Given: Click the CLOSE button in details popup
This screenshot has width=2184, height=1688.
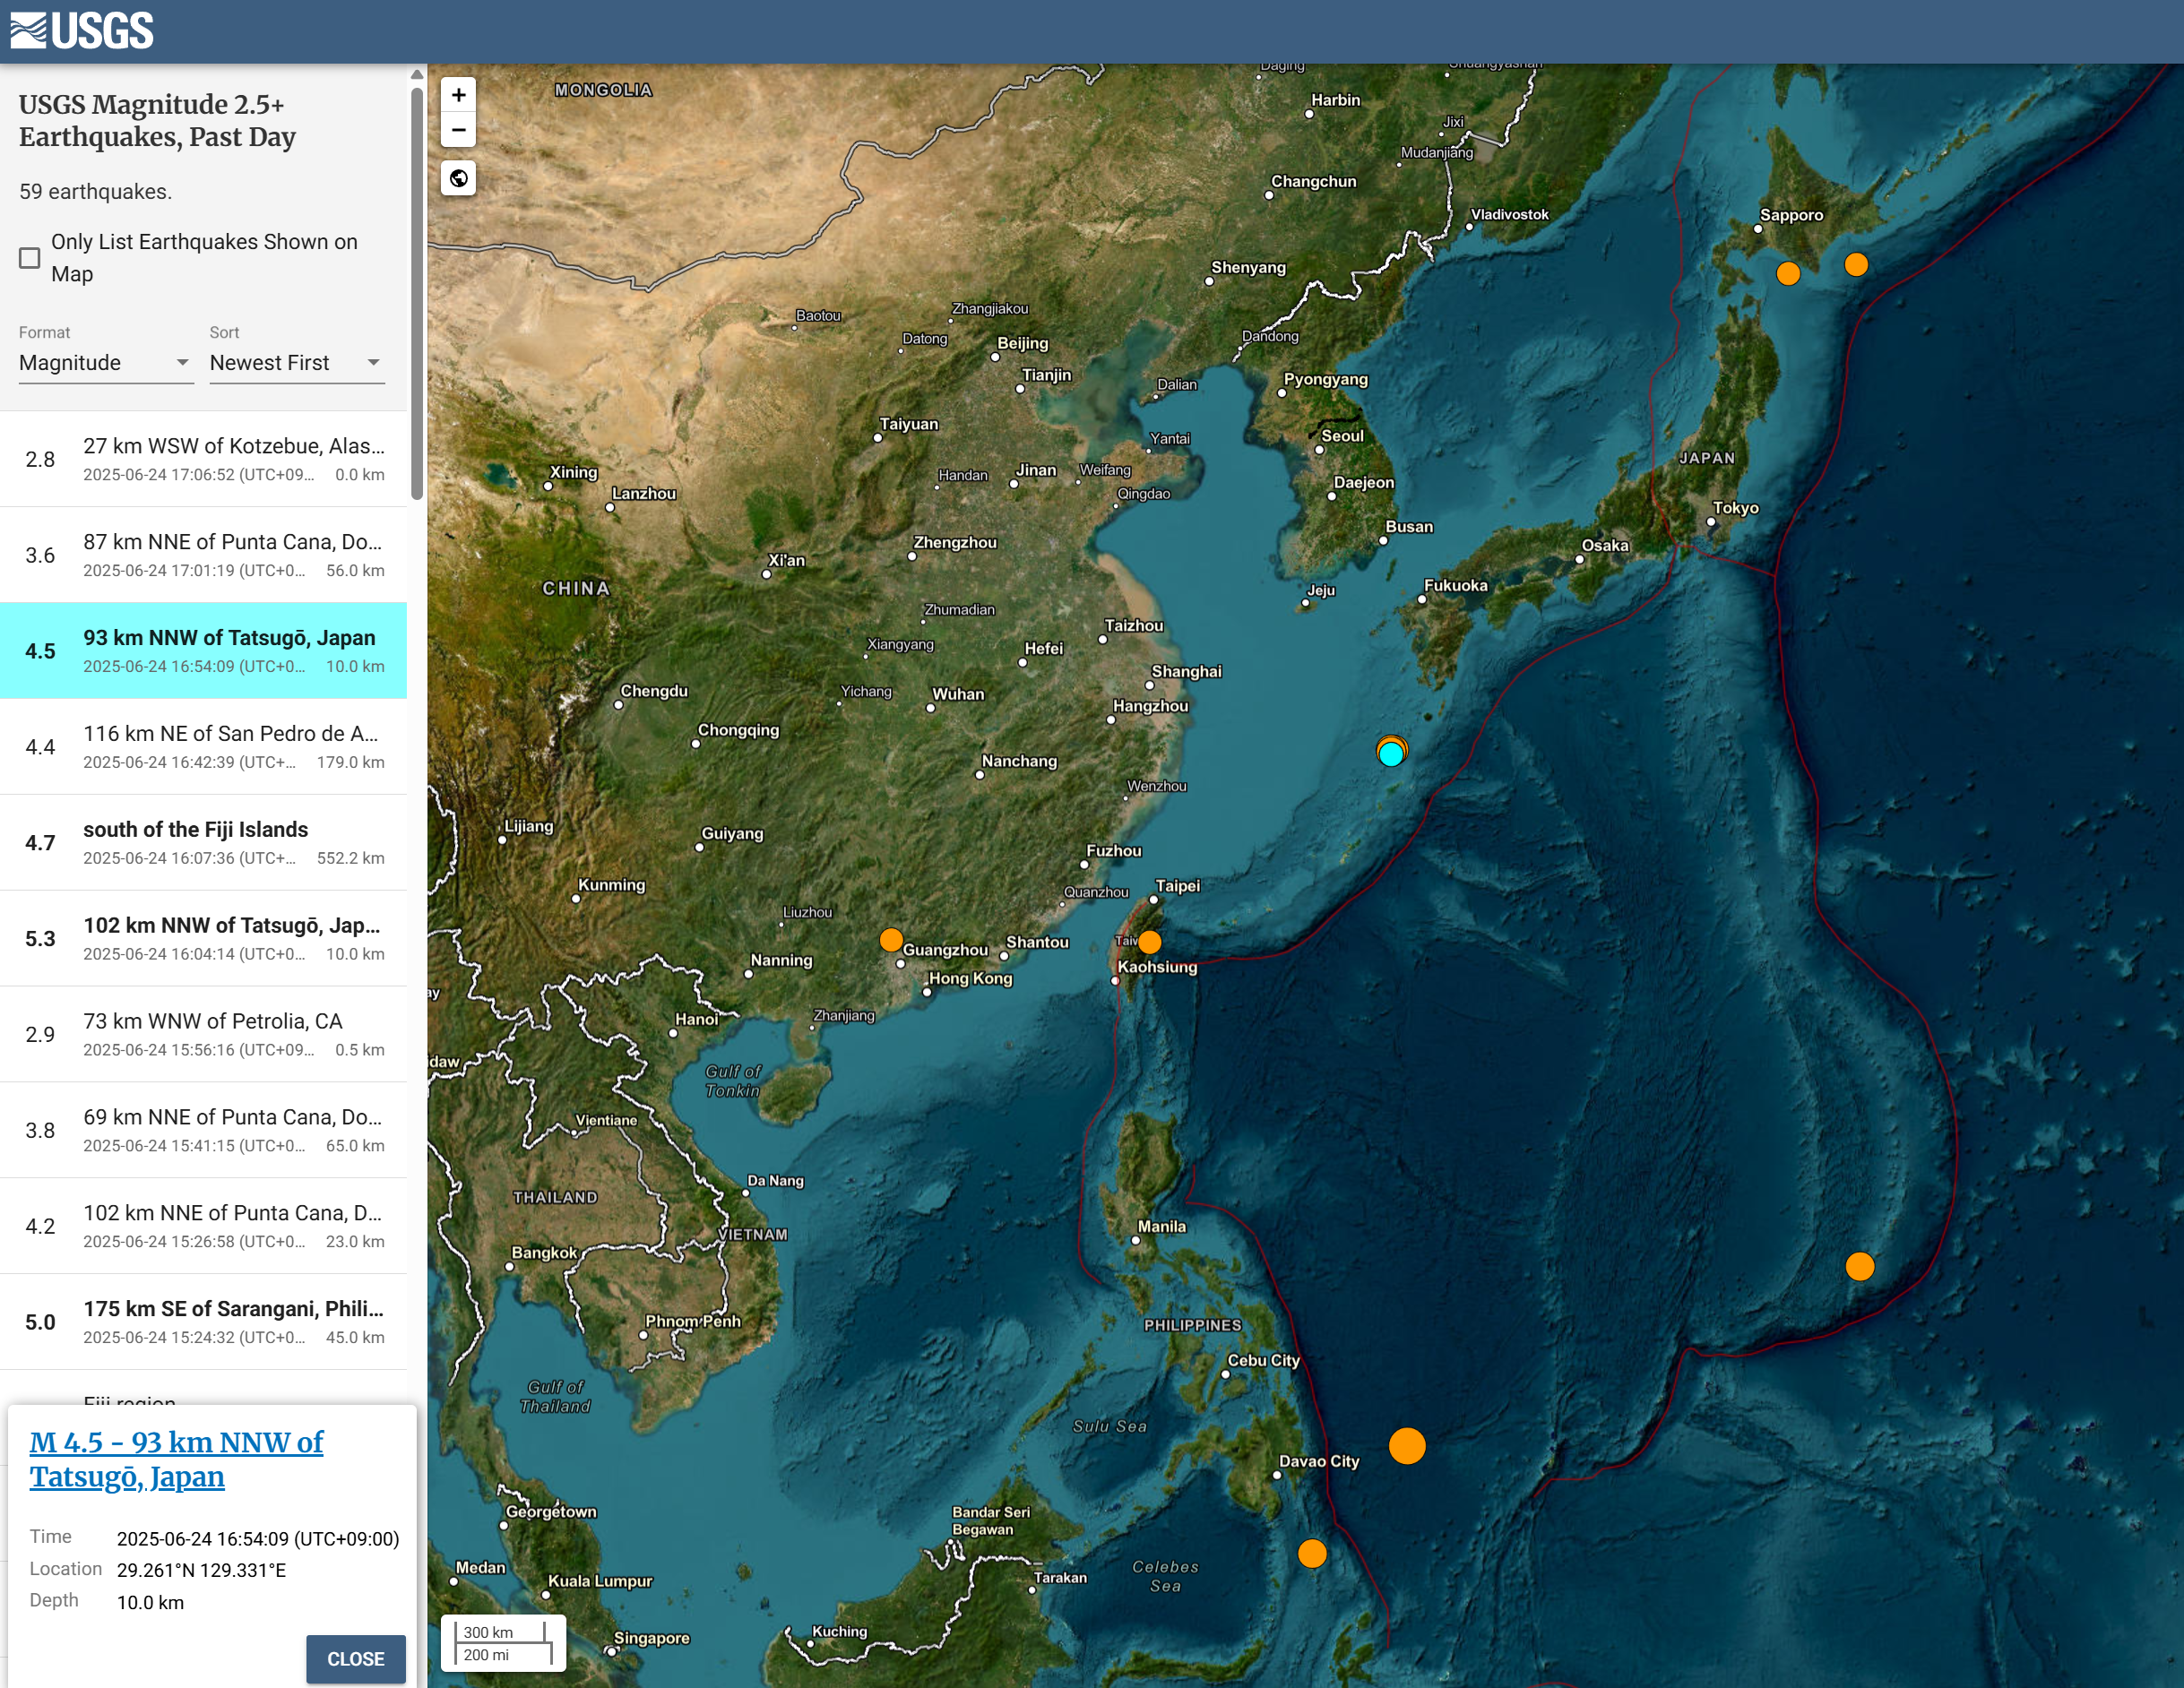Looking at the screenshot, I should [356, 1658].
